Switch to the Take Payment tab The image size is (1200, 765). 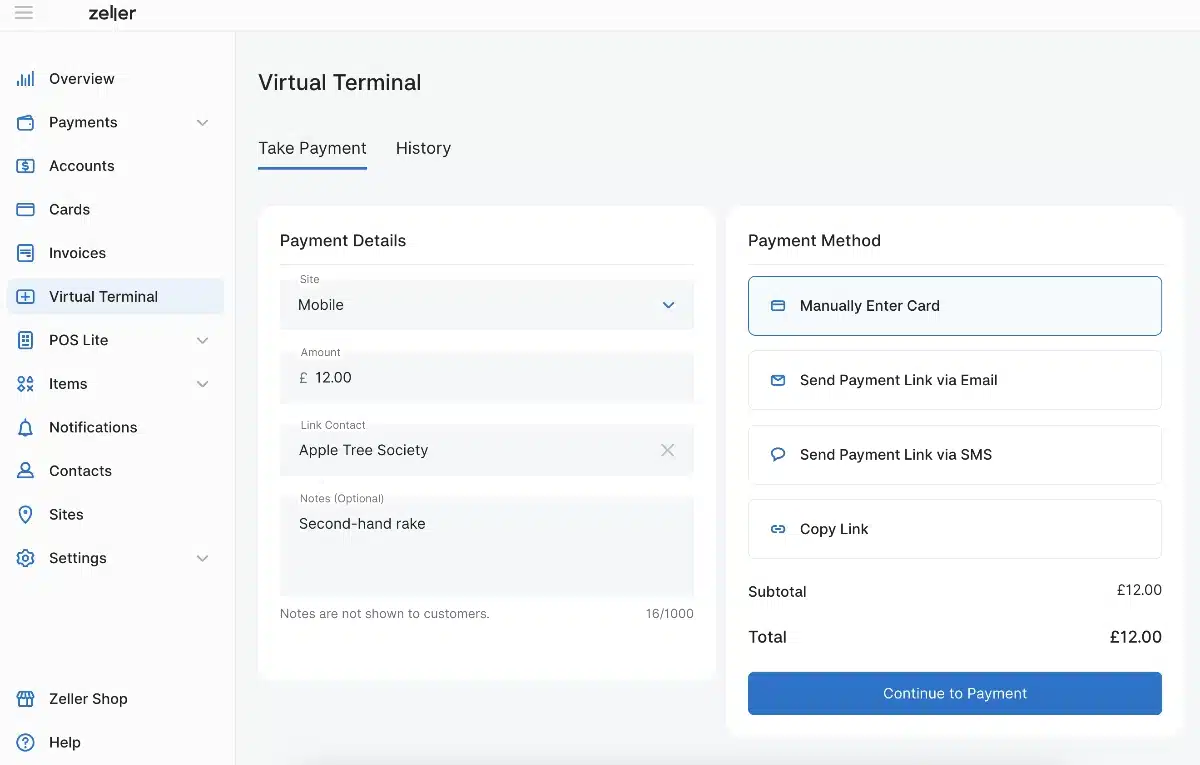tap(312, 148)
